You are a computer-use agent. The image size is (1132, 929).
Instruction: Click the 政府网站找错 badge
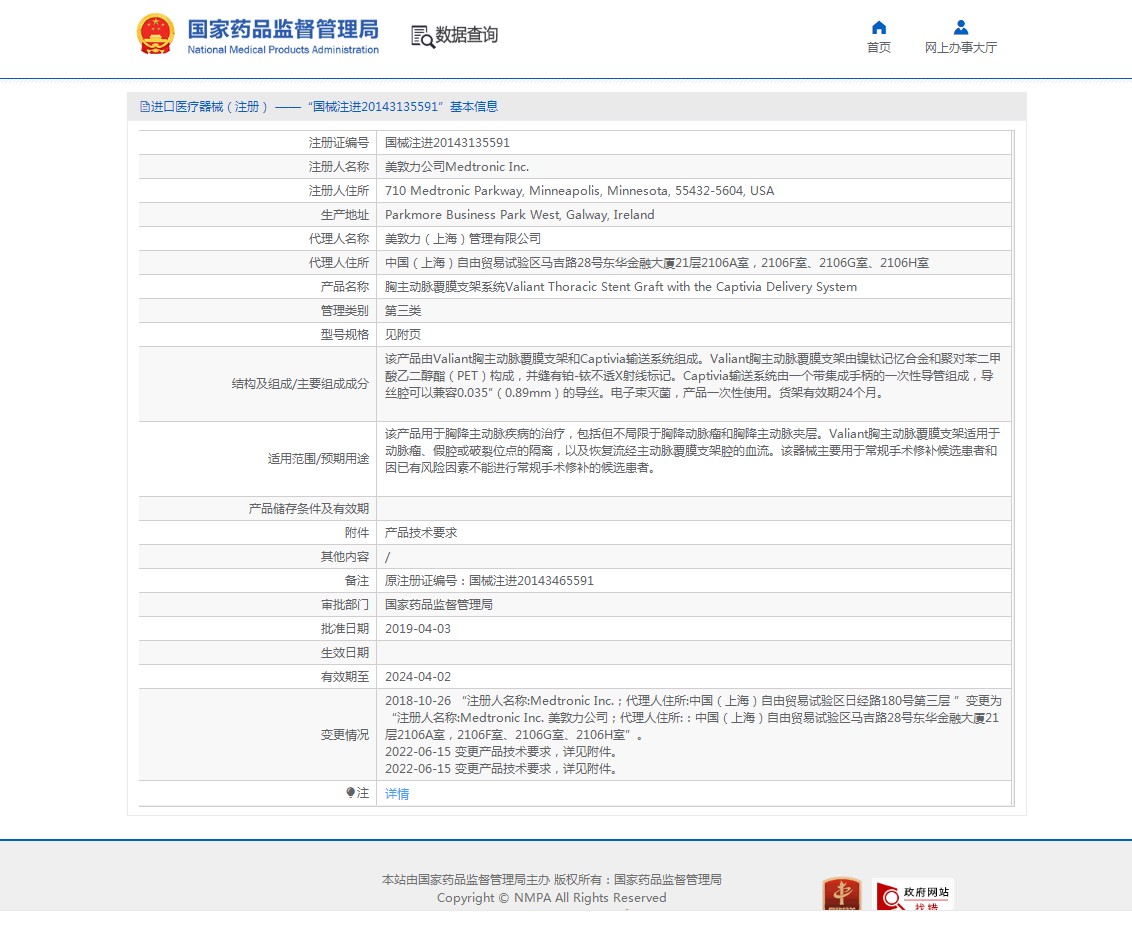coord(913,895)
